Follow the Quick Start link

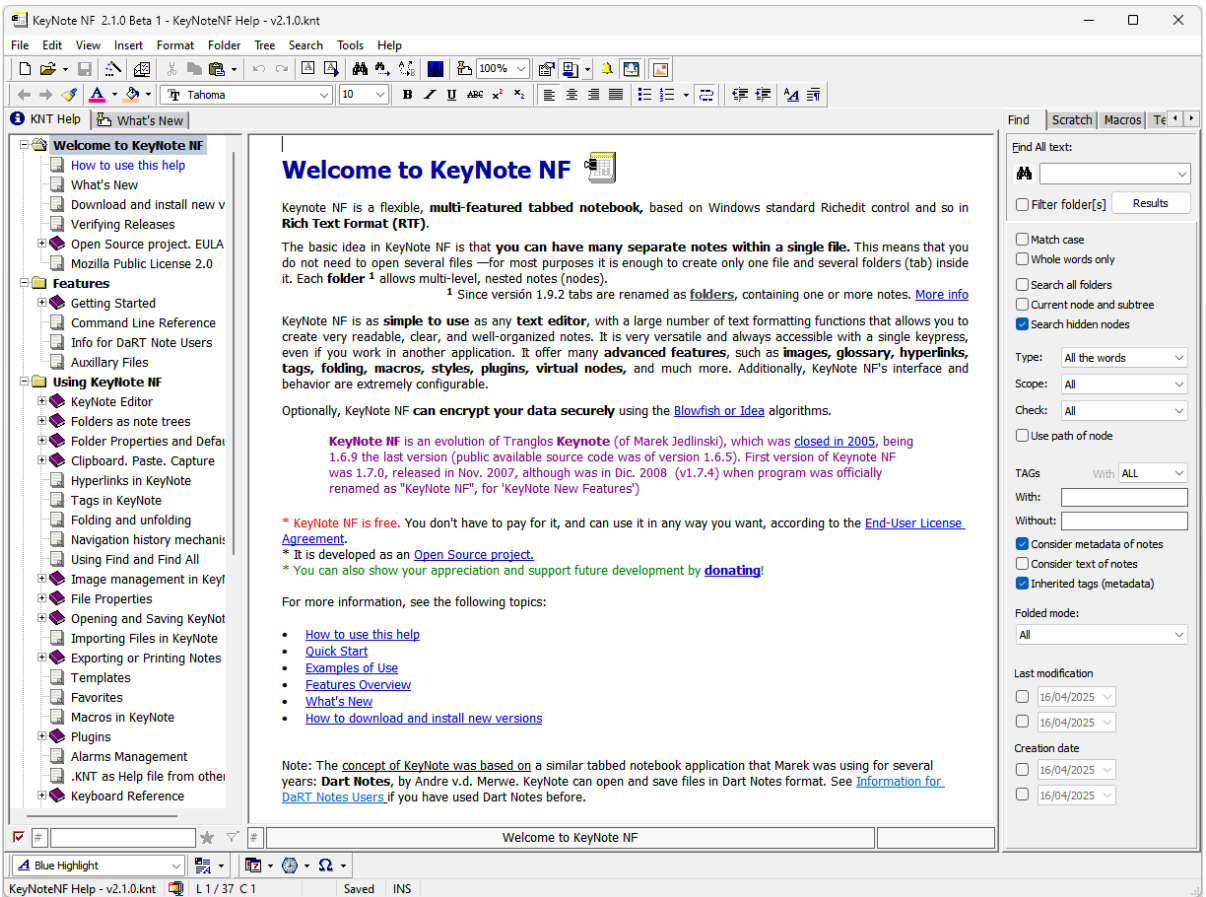click(336, 651)
